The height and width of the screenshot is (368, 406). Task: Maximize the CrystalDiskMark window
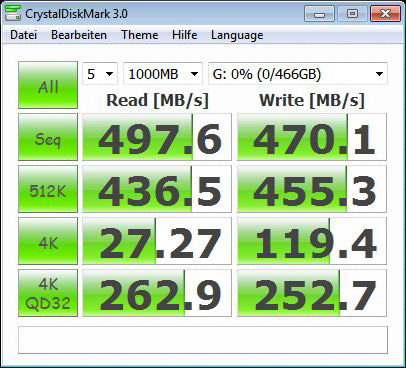tap(352, 14)
